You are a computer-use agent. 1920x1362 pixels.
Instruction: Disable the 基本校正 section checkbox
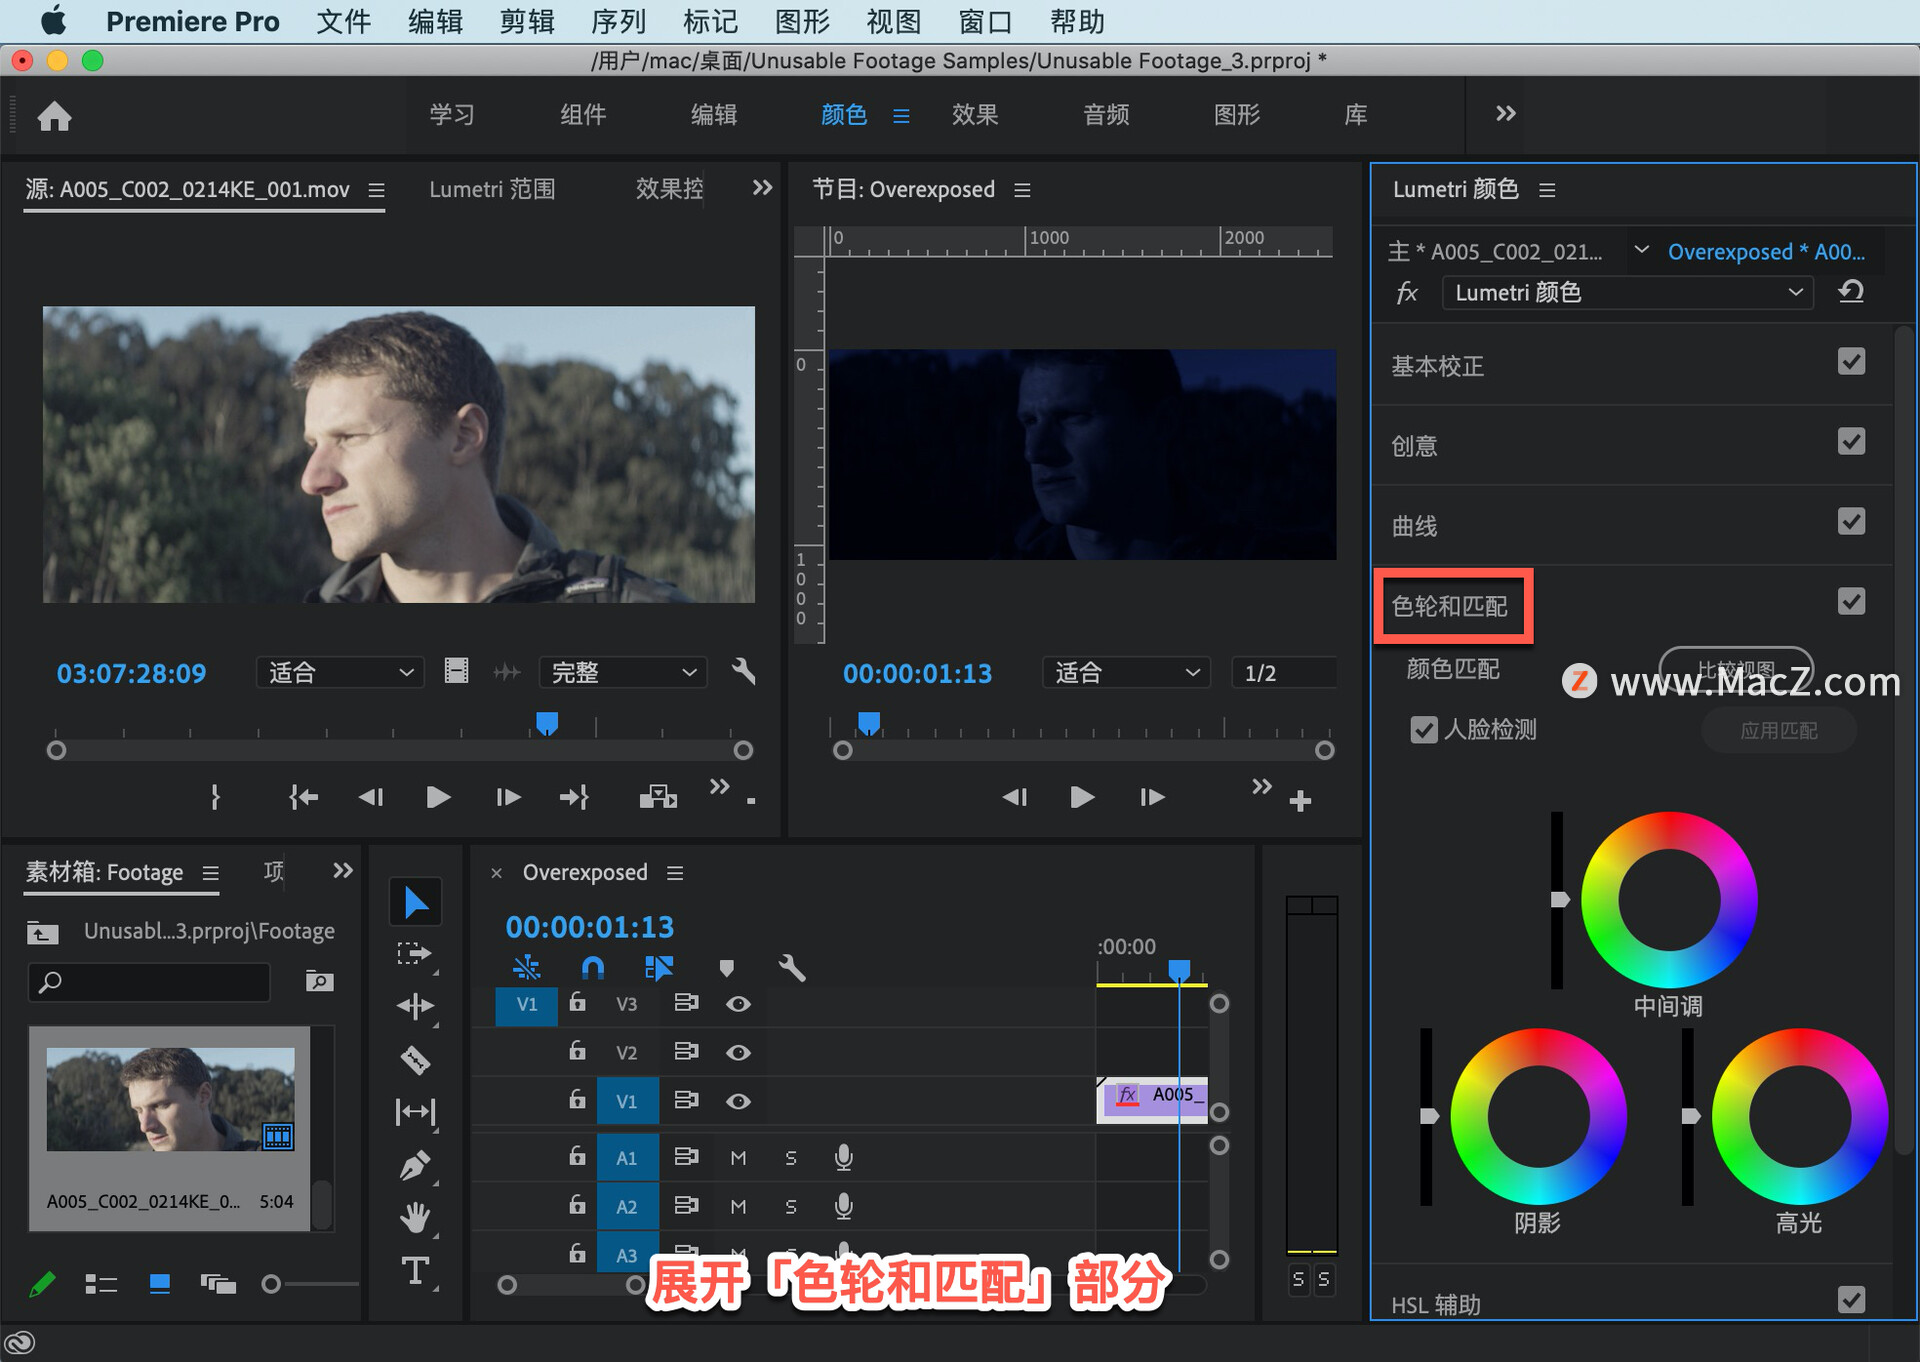click(x=1851, y=362)
